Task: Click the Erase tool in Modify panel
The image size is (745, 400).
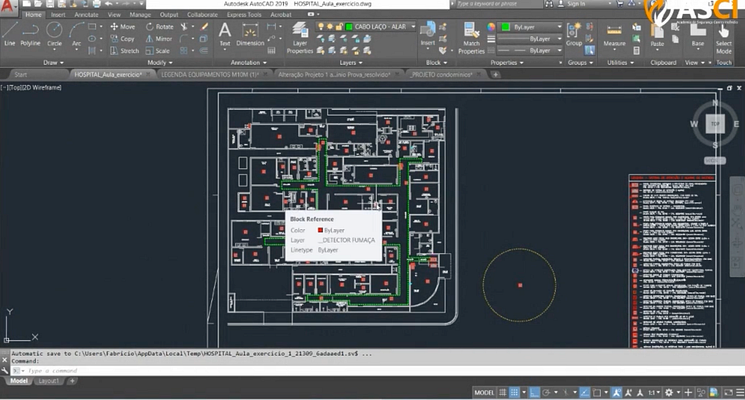Action: [204, 27]
